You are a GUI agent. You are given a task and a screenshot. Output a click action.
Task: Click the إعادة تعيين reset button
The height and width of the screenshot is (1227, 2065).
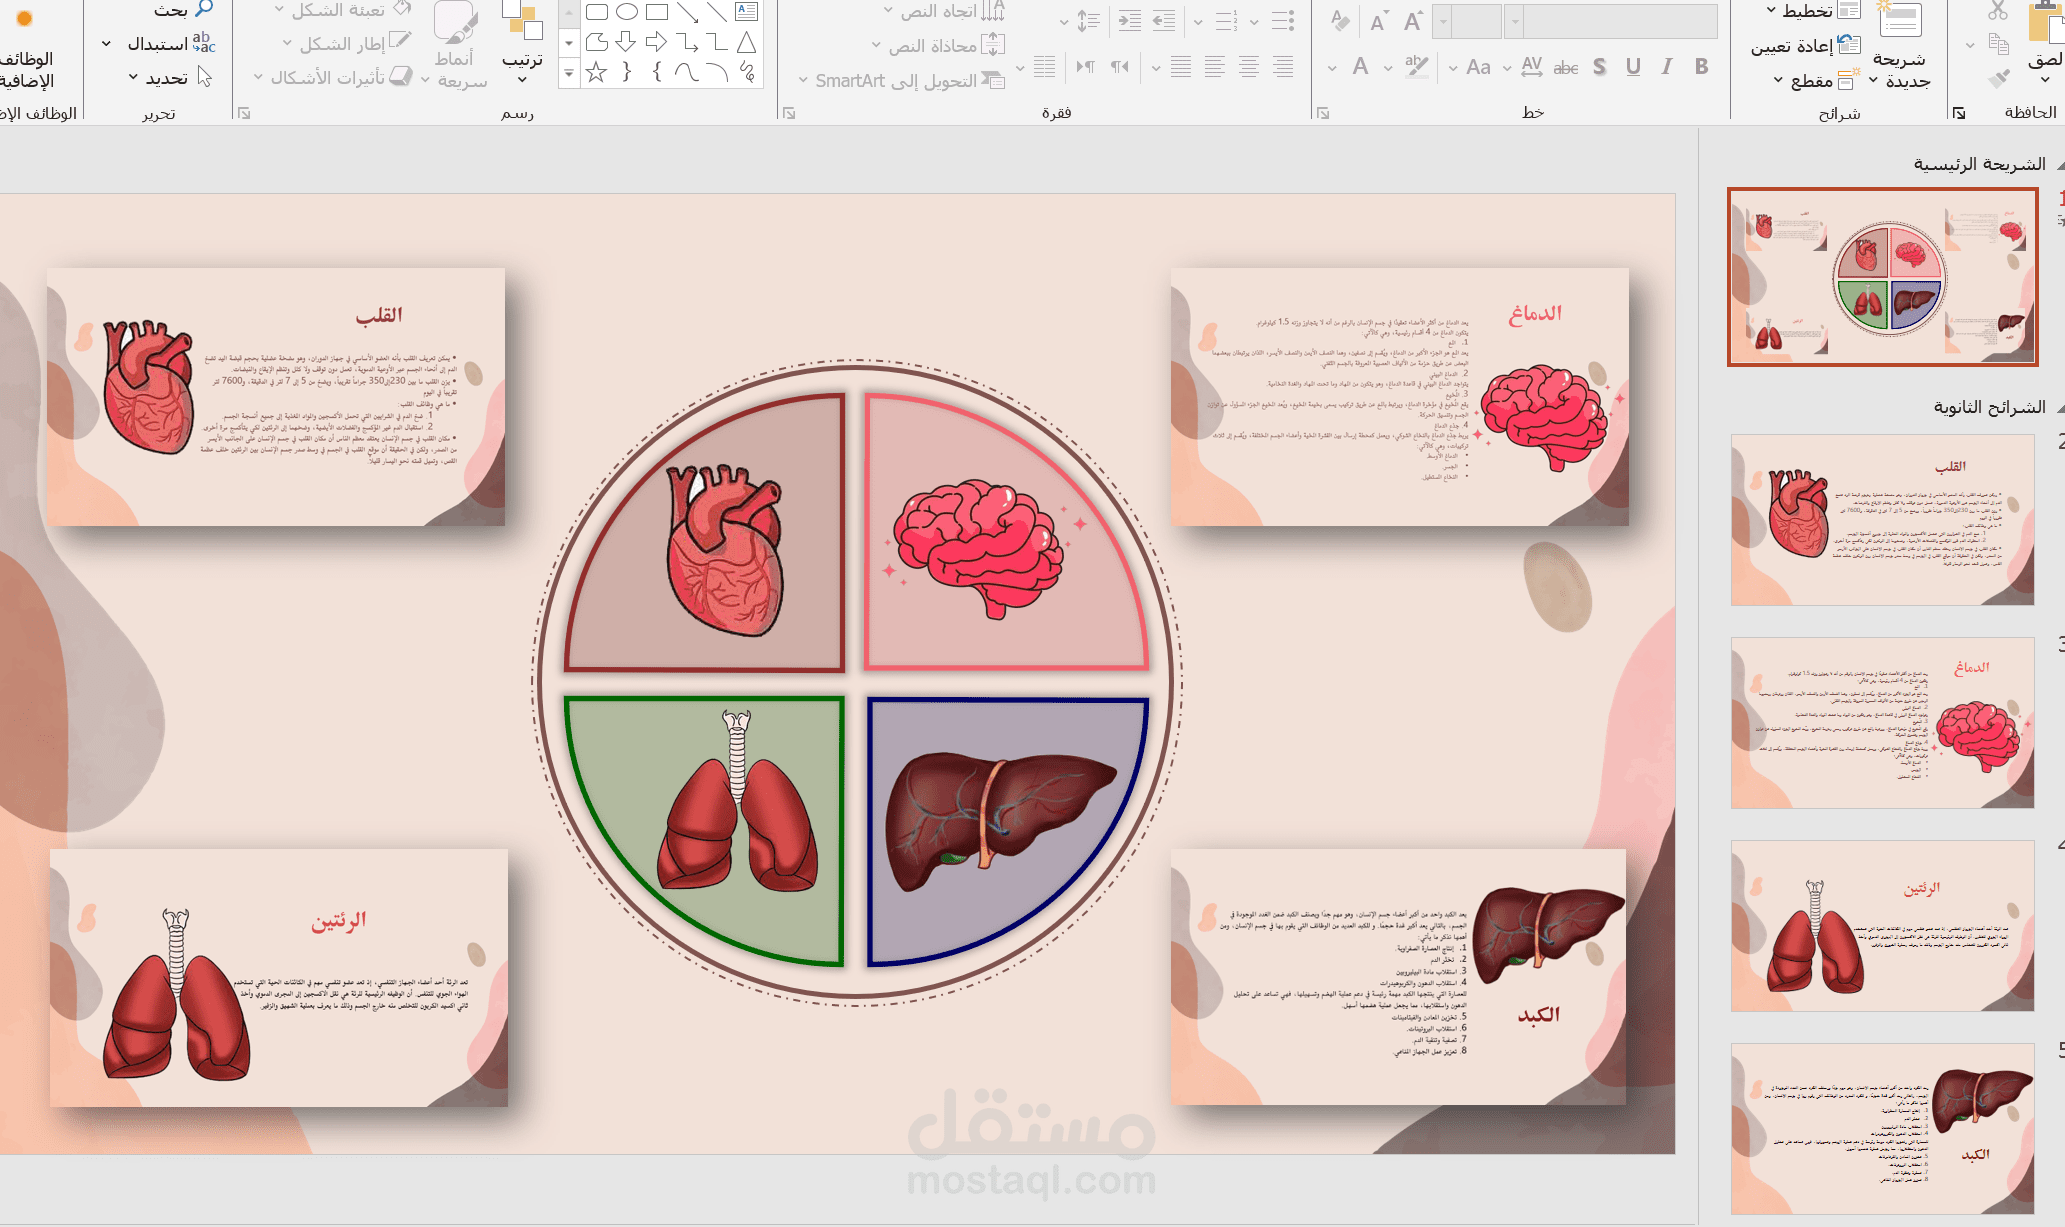click(x=1806, y=45)
